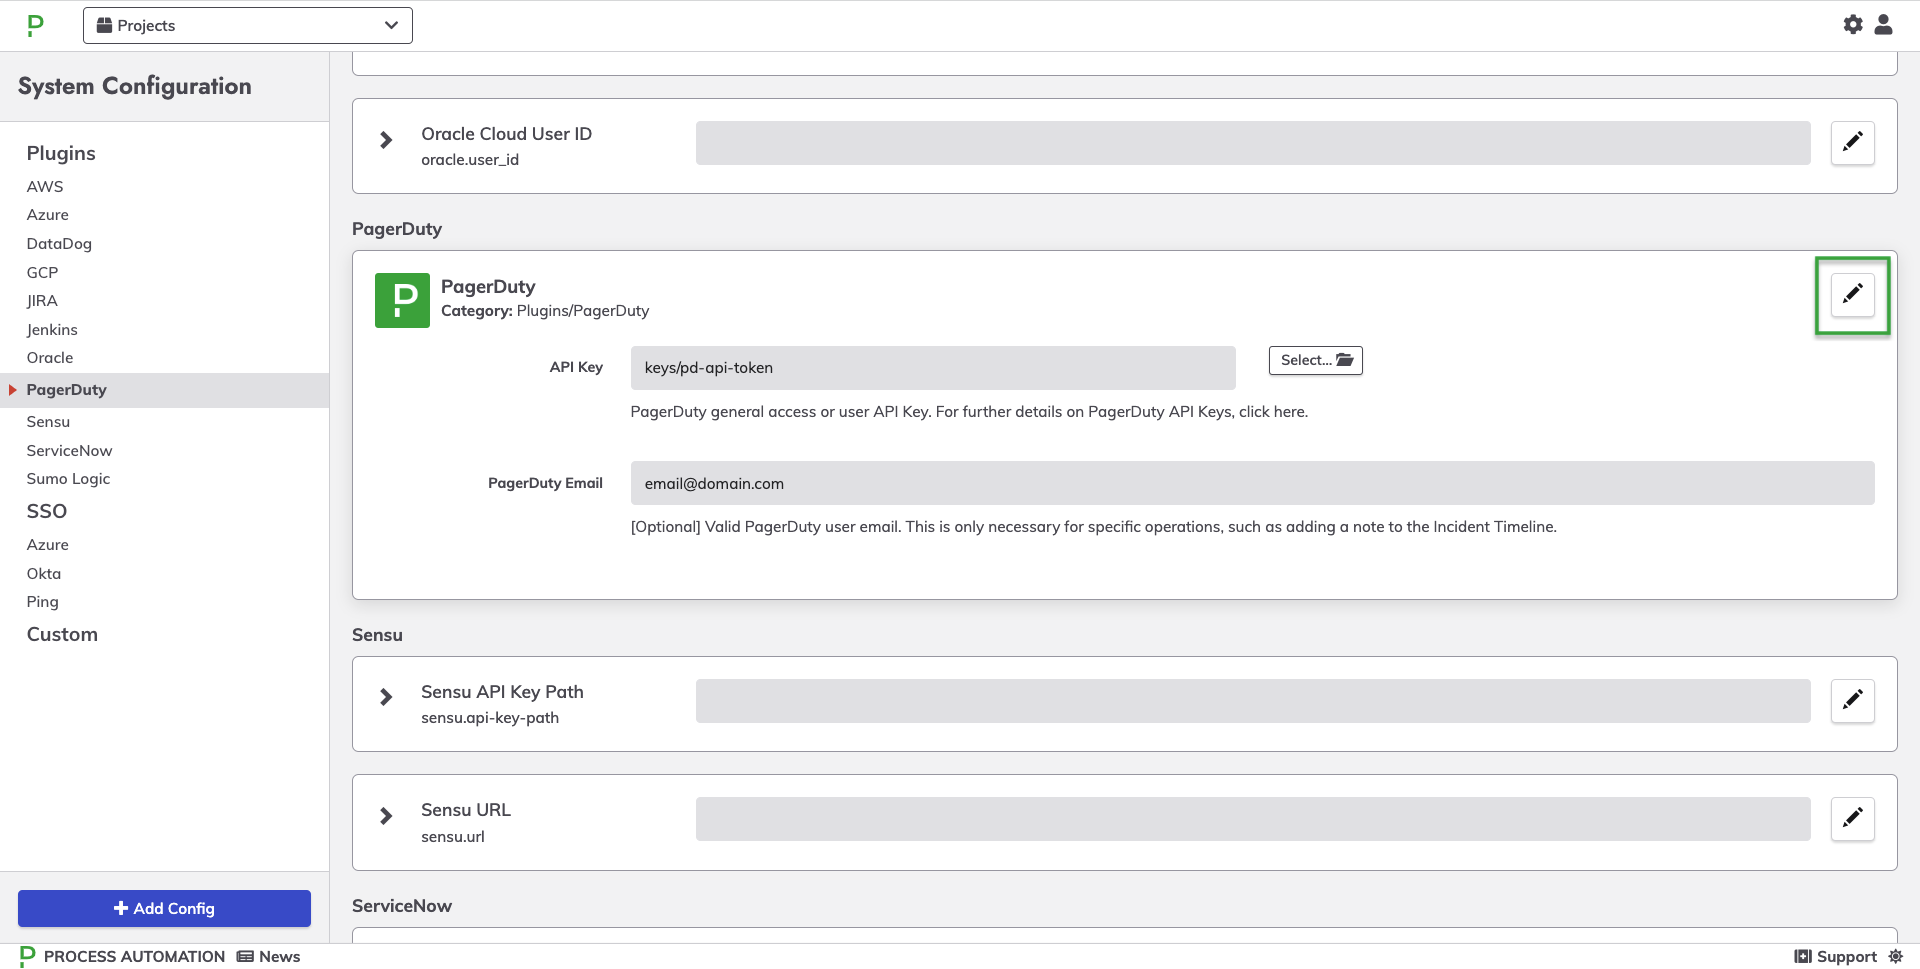Open the Custom sidebar section
This screenshot has height=969, width=1920.
62,634
